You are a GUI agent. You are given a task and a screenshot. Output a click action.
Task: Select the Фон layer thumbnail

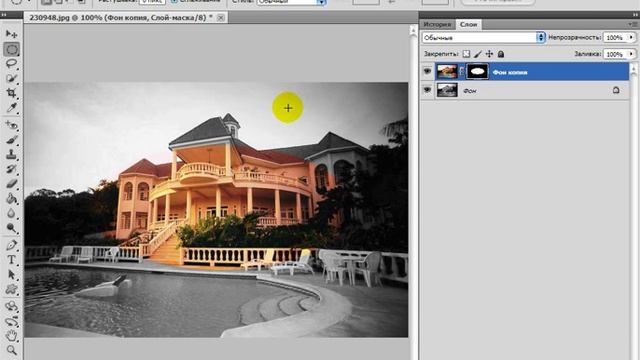447,90
